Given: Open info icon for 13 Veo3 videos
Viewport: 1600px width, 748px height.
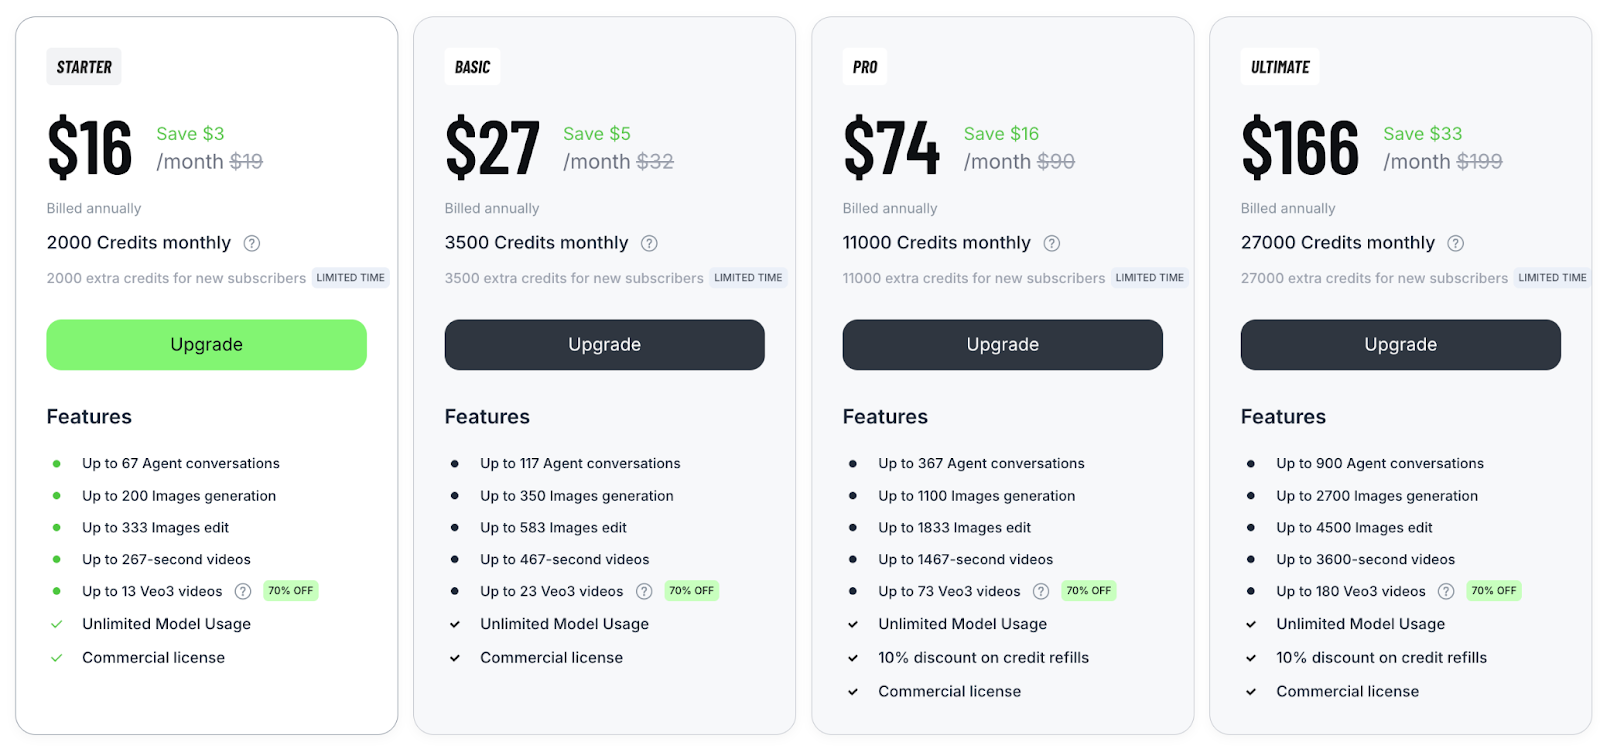Looking at the screenshot, I should tap(243, 591).
